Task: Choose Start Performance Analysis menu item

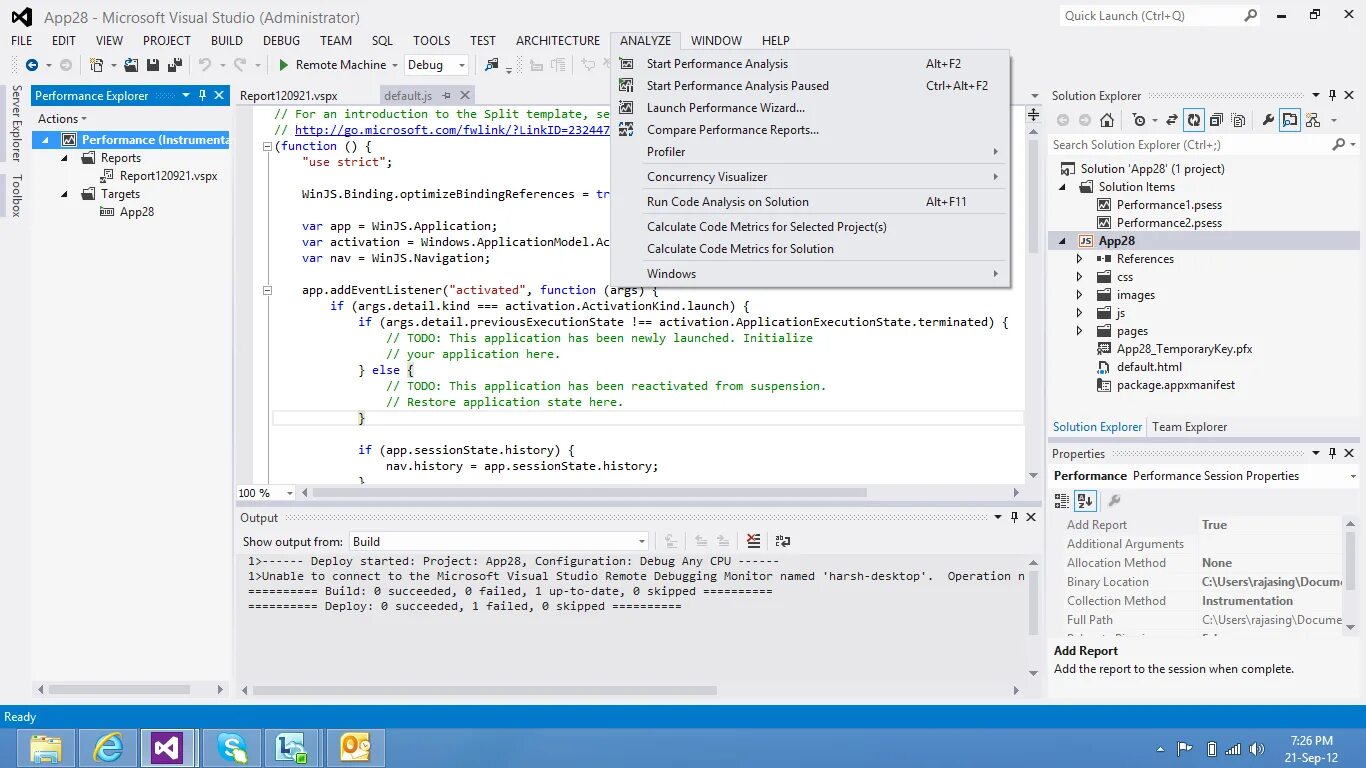Action: click(810, 64)
